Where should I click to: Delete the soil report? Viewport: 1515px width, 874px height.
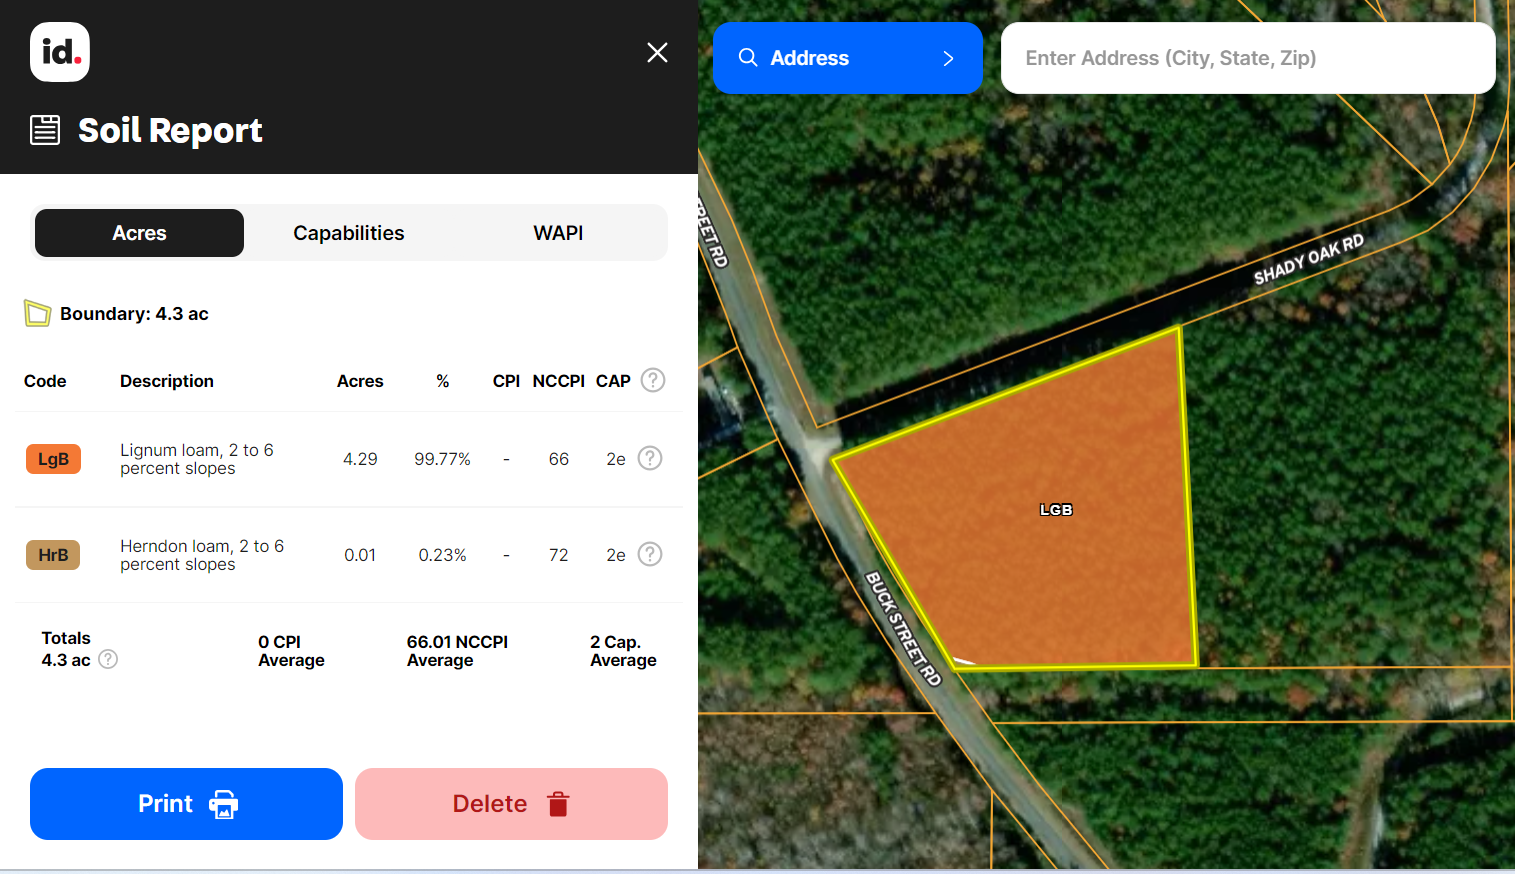(511, 804)
